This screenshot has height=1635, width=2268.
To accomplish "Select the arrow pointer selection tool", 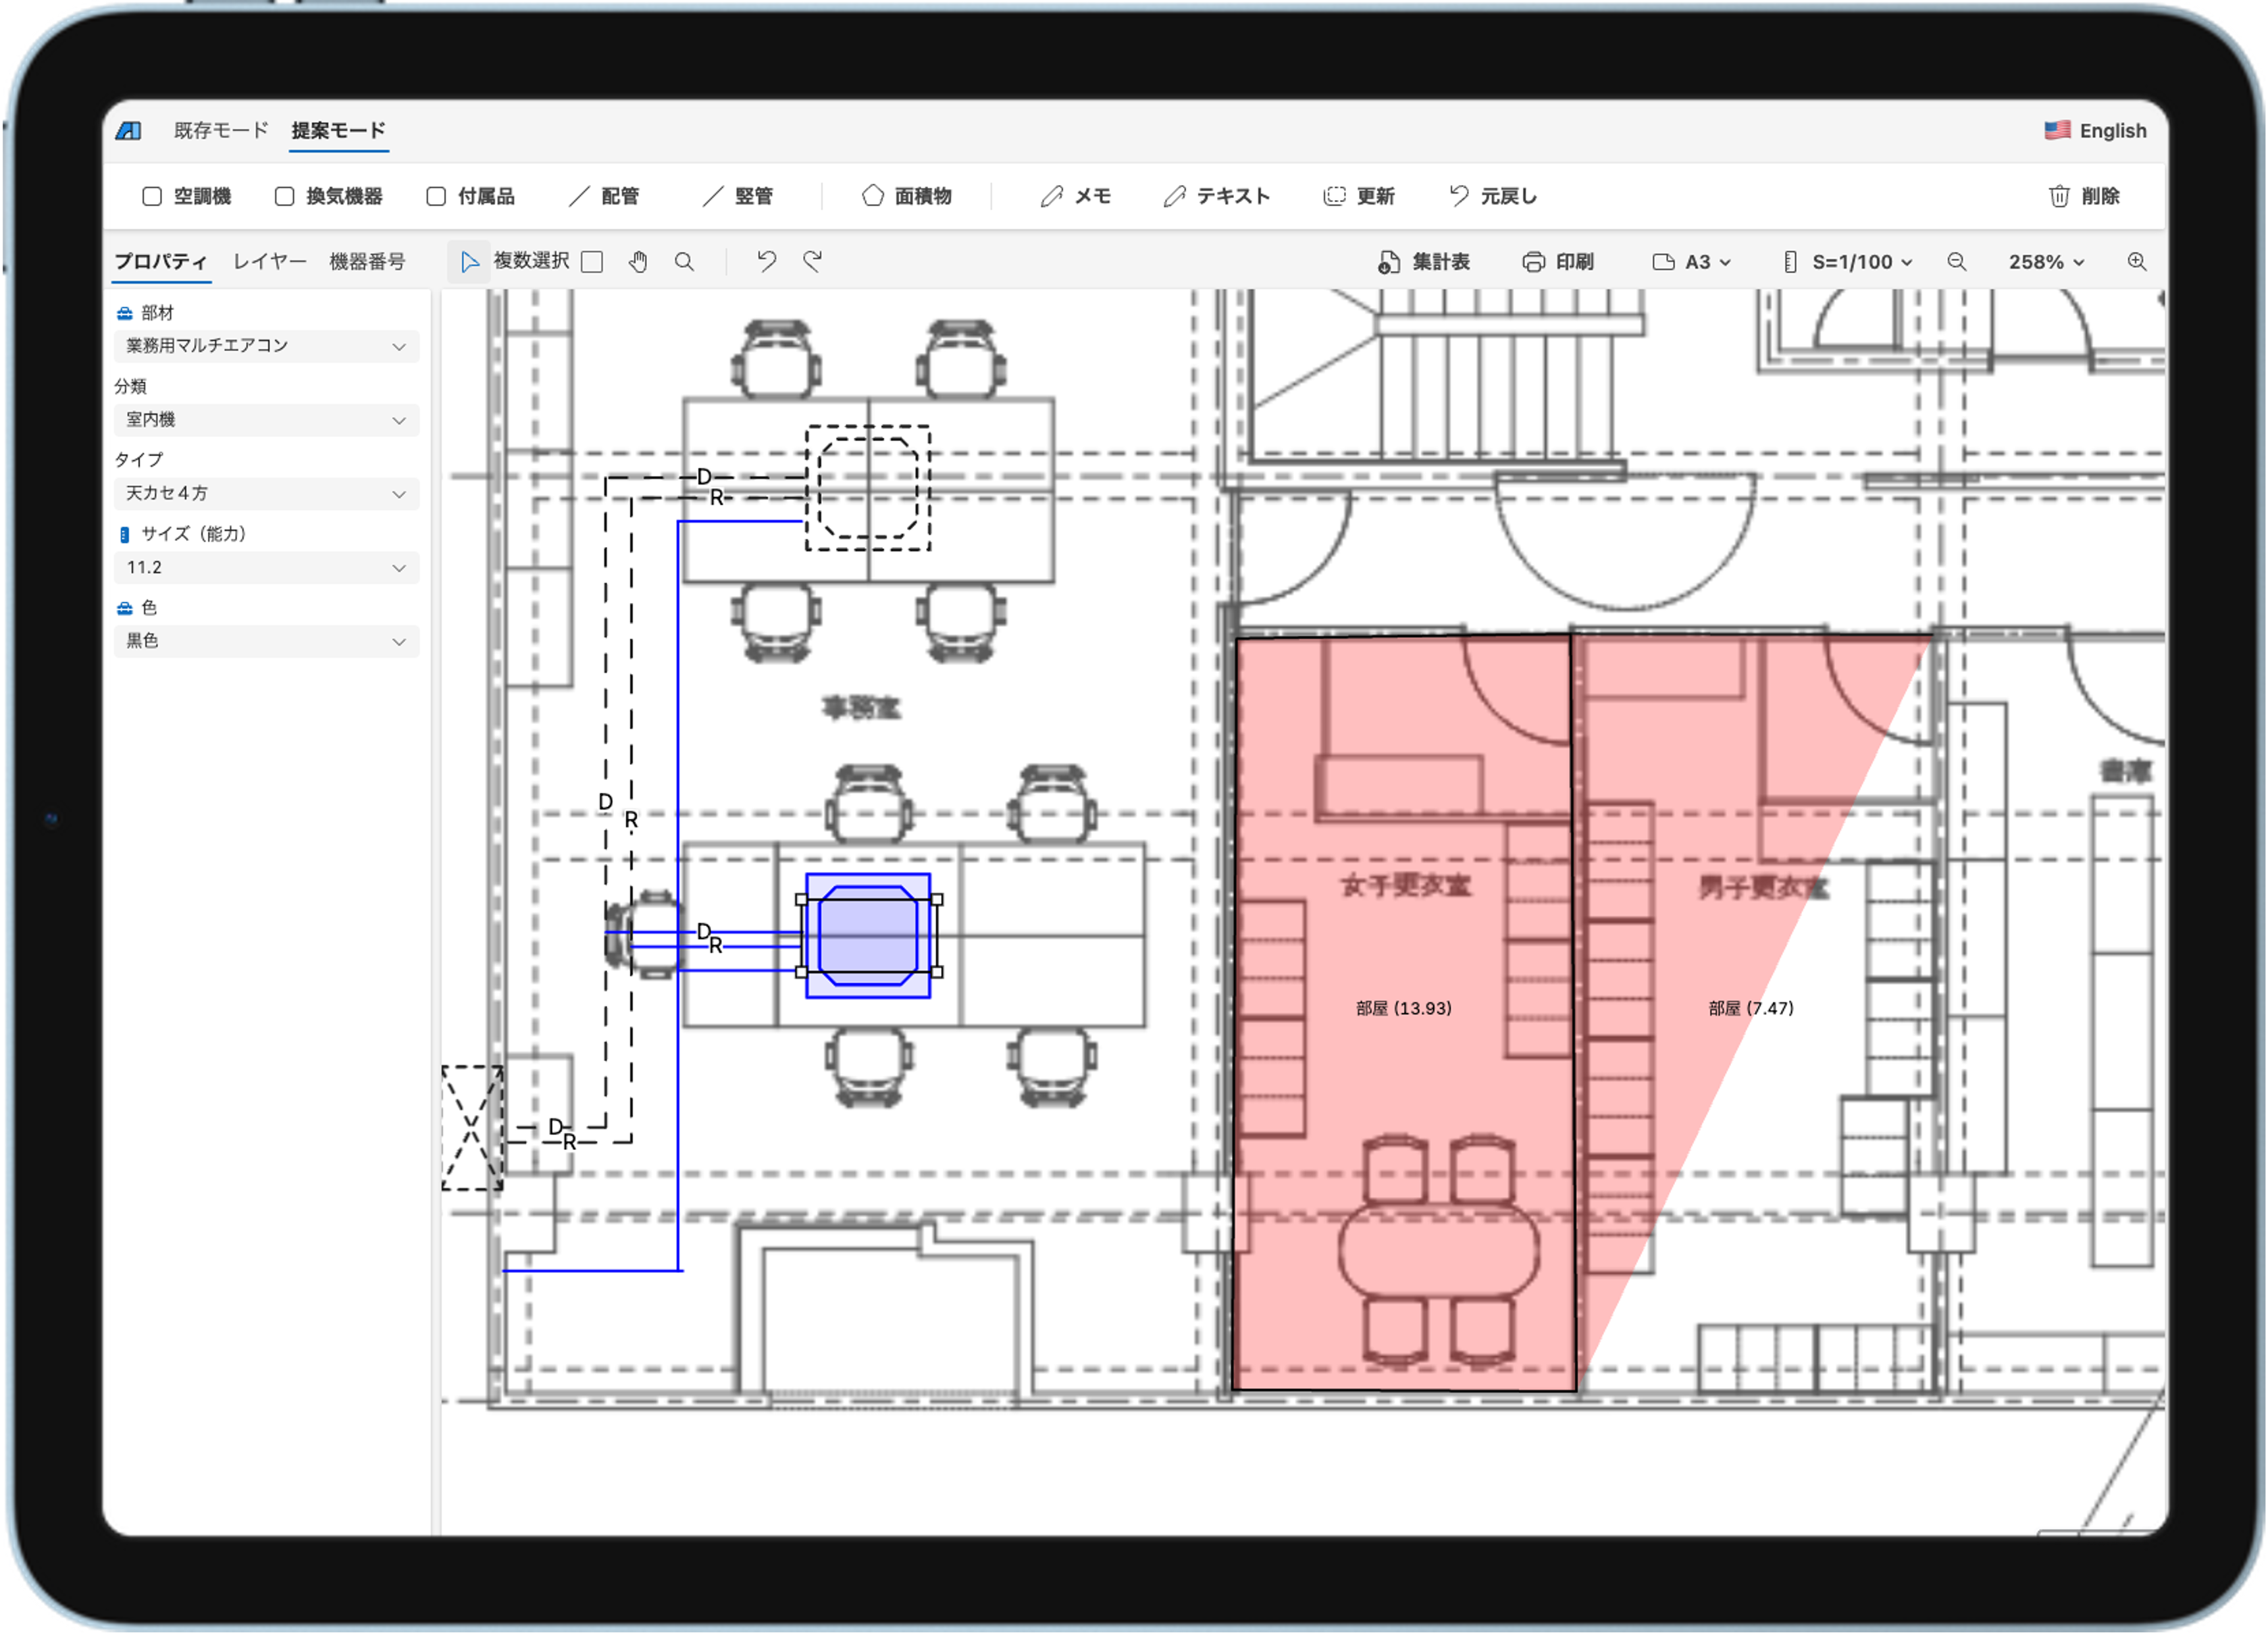I will (x=469, y=262).
